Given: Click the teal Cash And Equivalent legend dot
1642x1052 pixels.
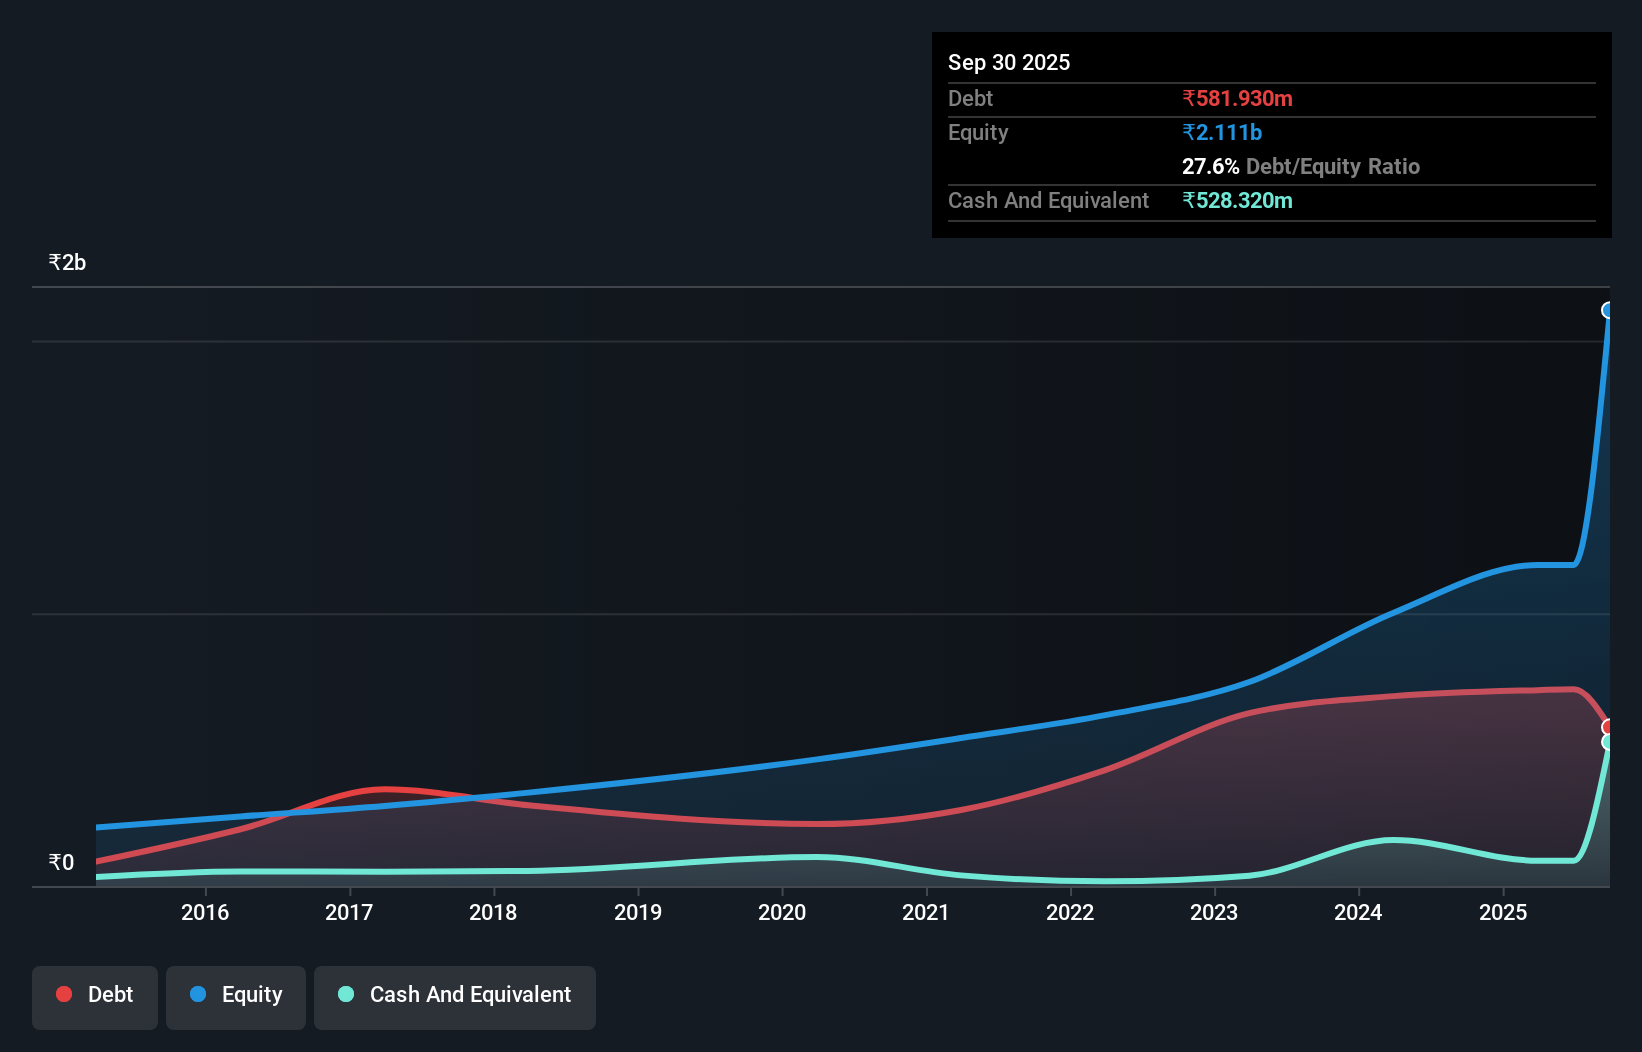Looking at the screenshot, I should pos(345,995).
